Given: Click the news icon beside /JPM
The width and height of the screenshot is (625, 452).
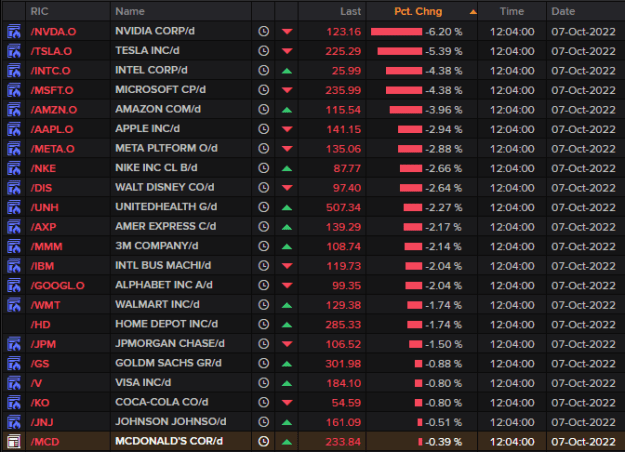Looking at the screenshot, I should pyautogui.click(x=14, y=344).
